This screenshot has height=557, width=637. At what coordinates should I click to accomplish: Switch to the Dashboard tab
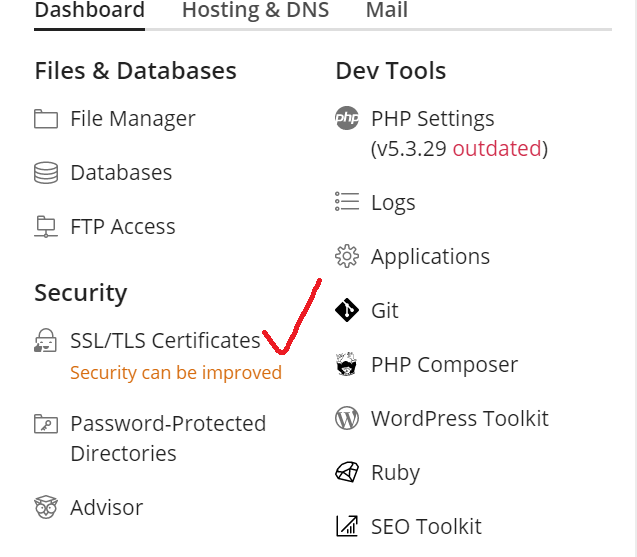[x=89, y=11]
